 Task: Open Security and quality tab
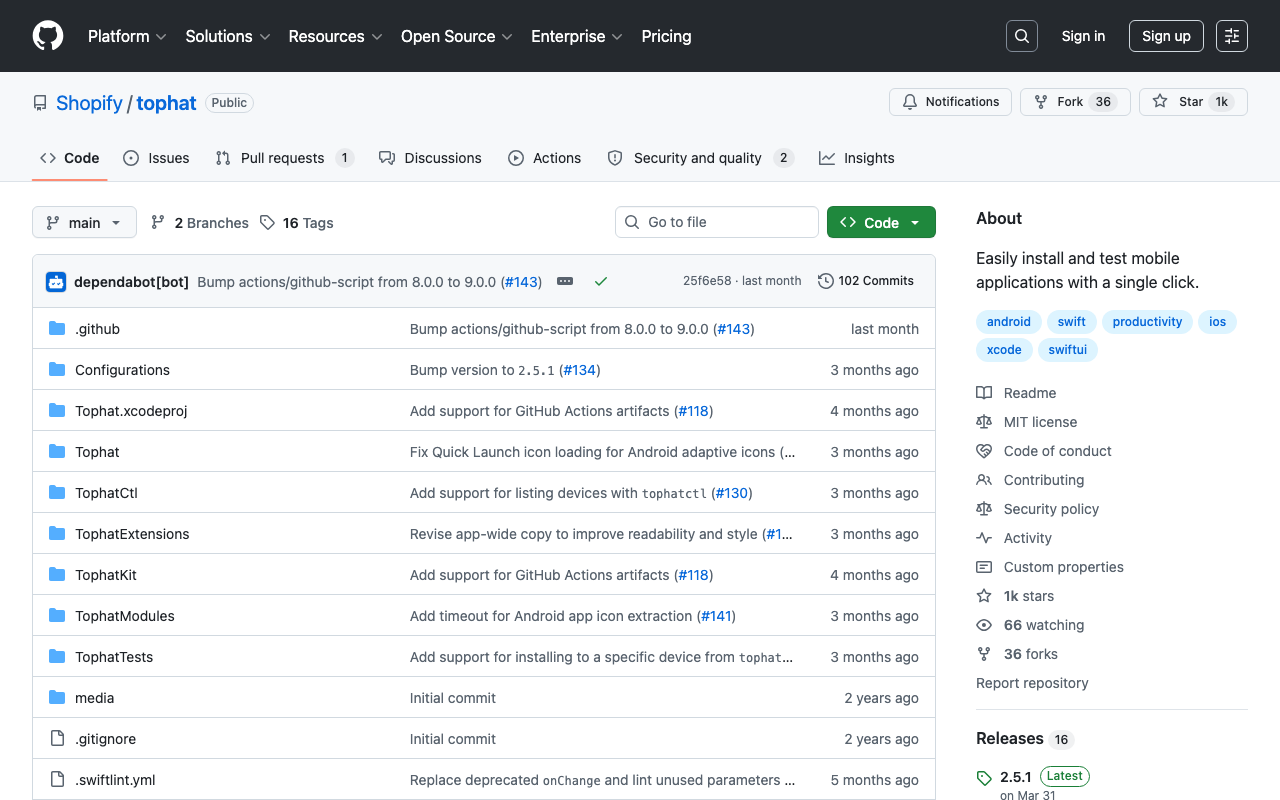tap(700, 158)
